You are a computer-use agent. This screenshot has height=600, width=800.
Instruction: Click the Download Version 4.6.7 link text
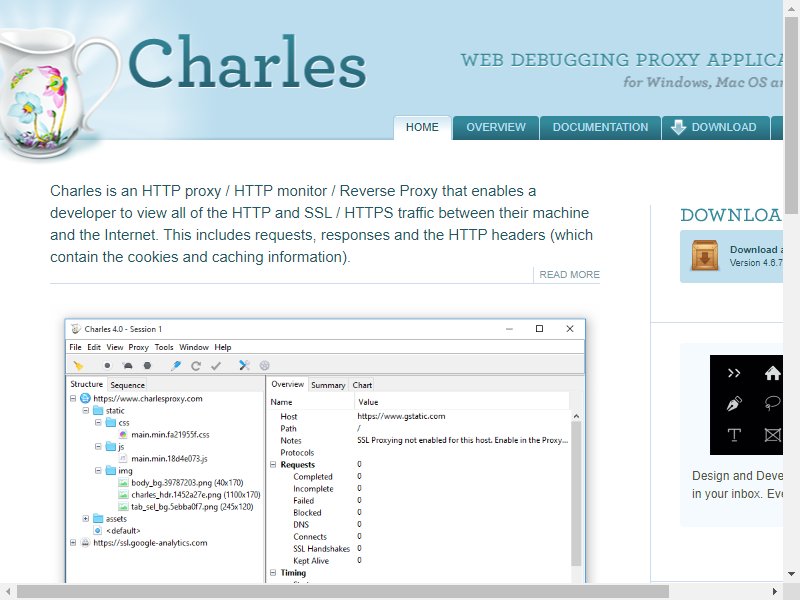pos(756,256)
